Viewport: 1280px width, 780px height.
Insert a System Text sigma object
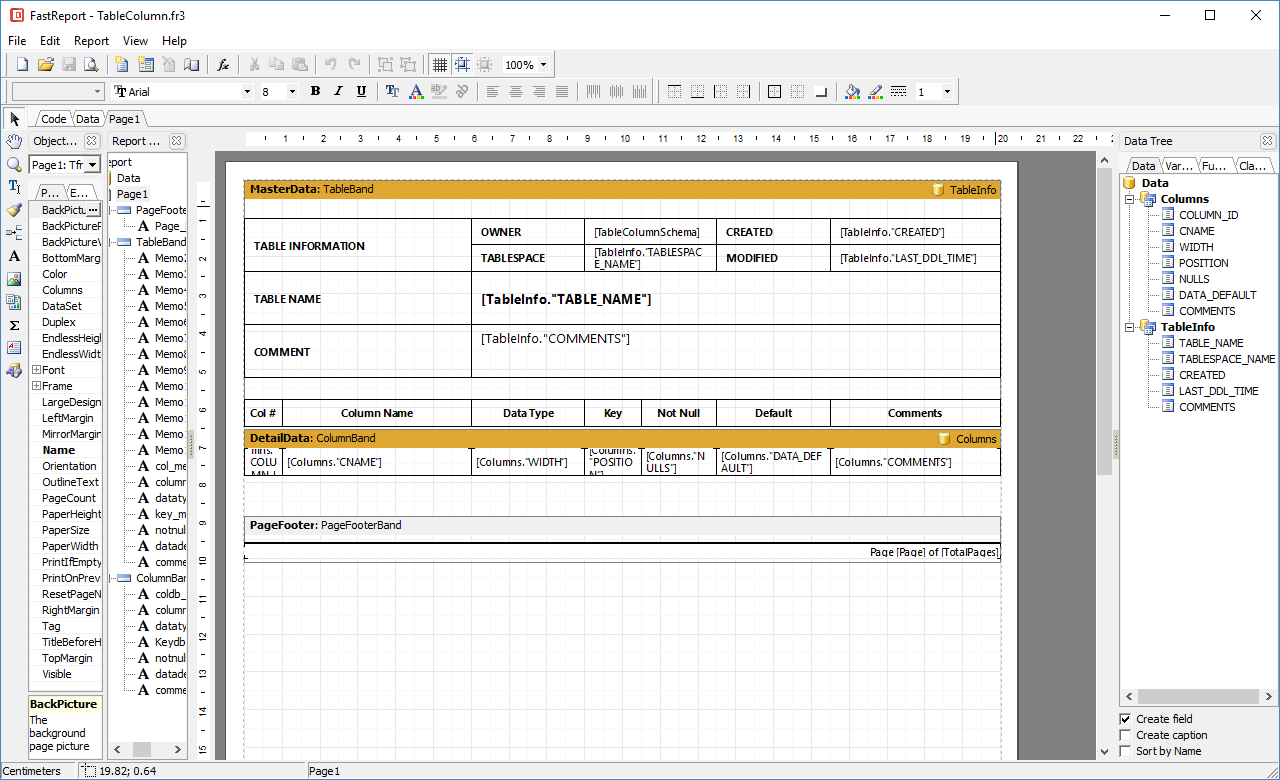pyautogui.click(x=14, y=325)
